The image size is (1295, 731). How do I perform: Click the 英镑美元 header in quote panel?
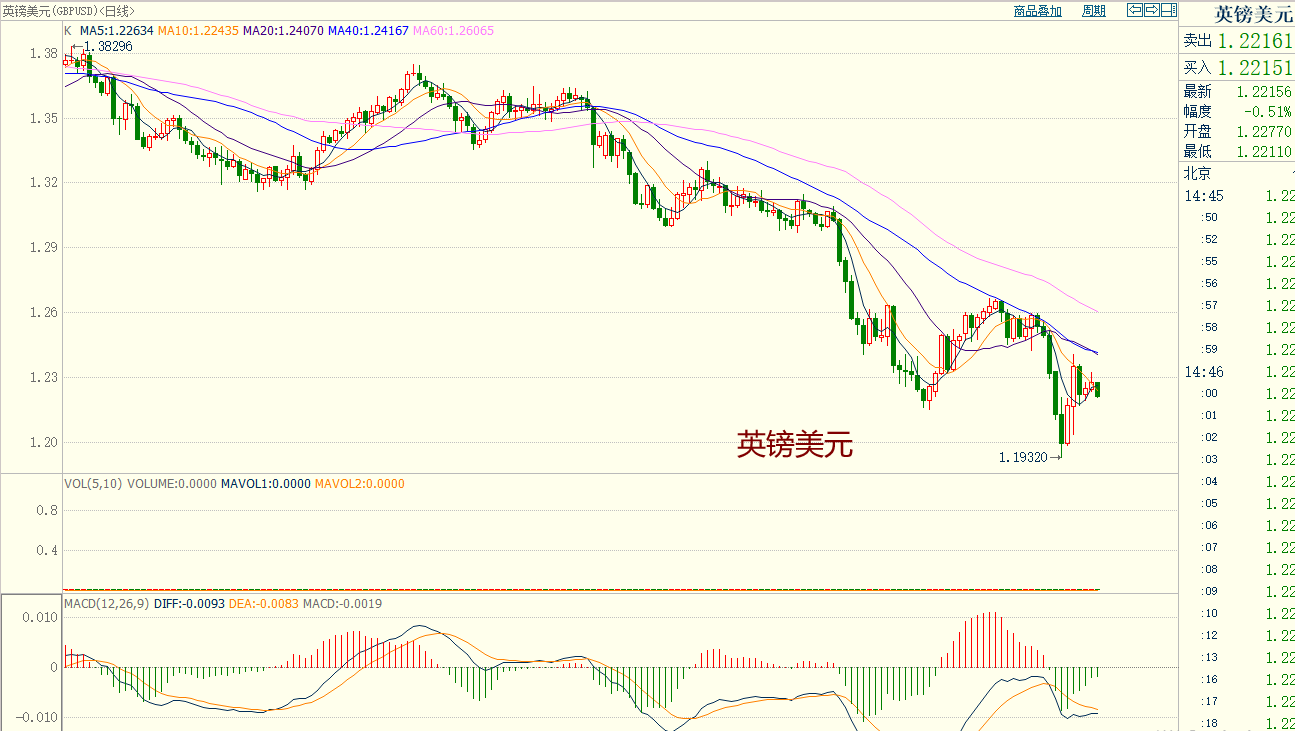pos(1253,14)
